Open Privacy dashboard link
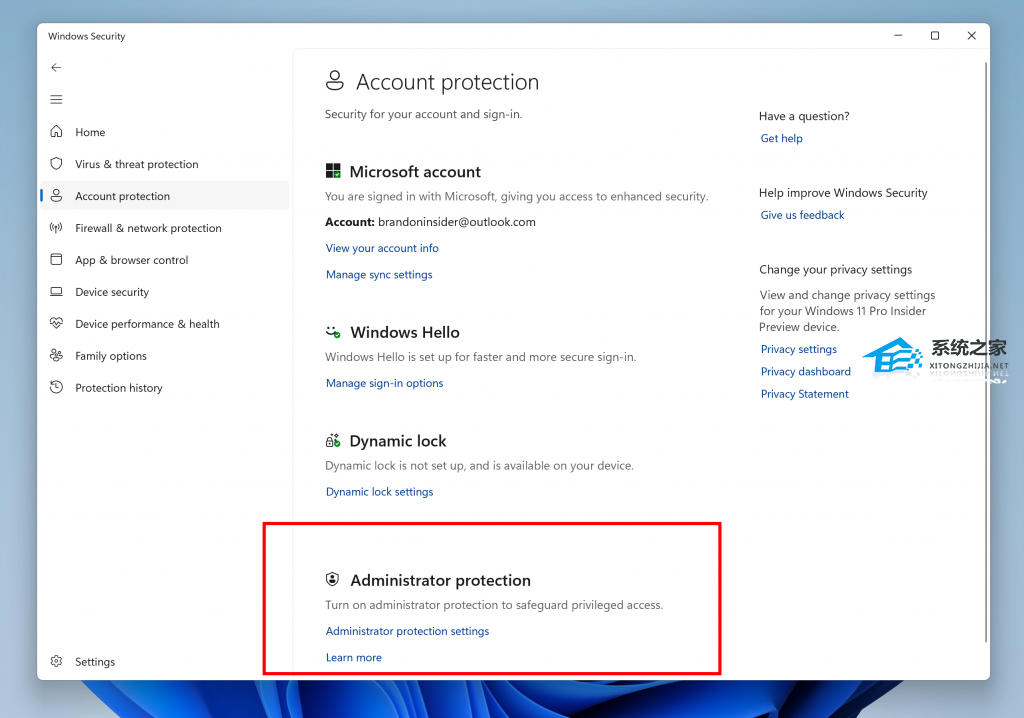Image resolution: width=1024 pixels, height=718 pixels. [x=805, y=372]
